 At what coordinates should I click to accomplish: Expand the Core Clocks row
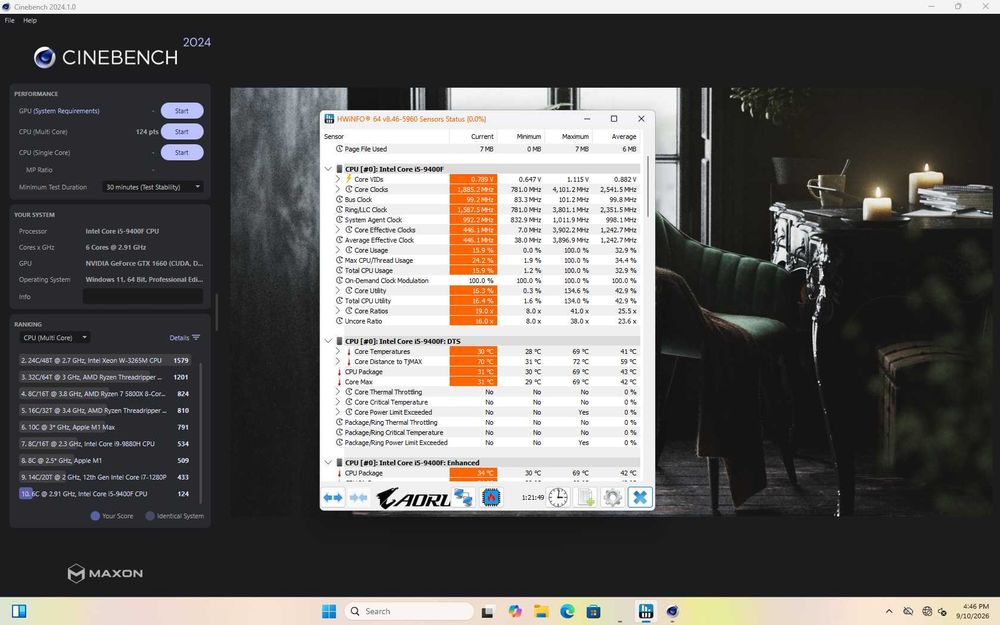click(x=338, y=189)
